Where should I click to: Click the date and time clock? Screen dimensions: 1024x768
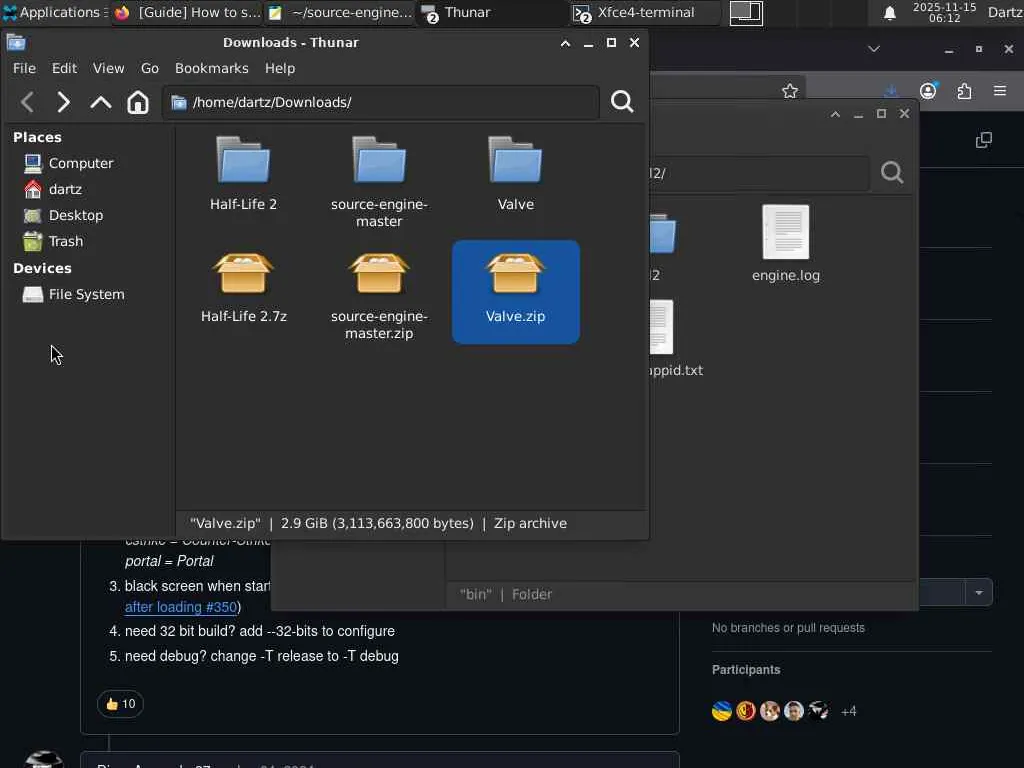pyautogui.click(x=944, y=12)
